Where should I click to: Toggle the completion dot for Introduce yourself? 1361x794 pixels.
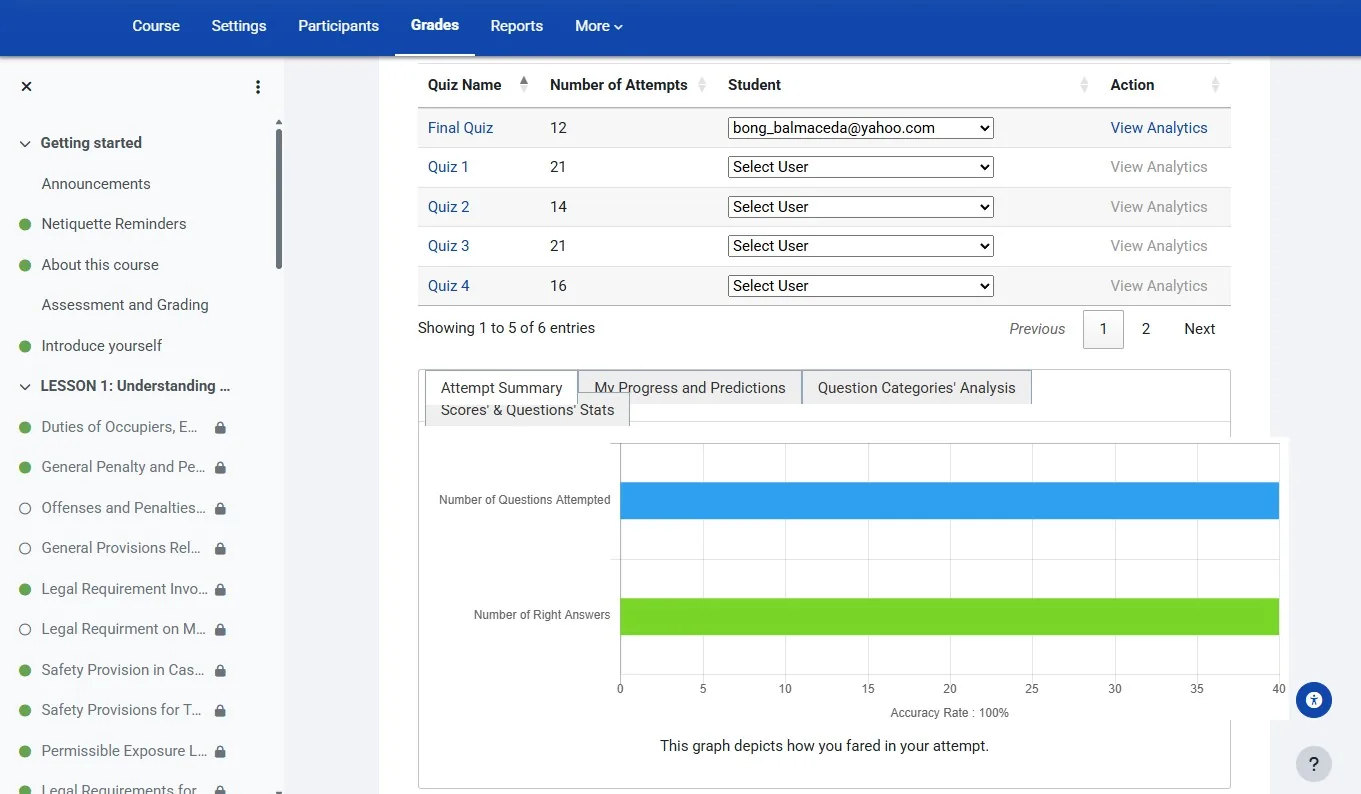pyautogui.click(x=26, y=345)
